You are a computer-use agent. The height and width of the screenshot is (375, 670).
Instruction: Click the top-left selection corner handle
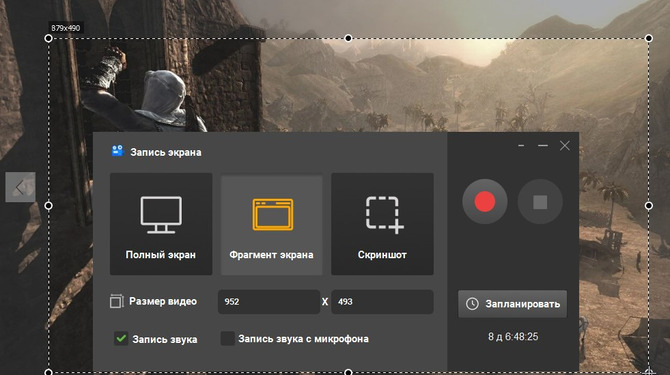[x=49, y=38]
